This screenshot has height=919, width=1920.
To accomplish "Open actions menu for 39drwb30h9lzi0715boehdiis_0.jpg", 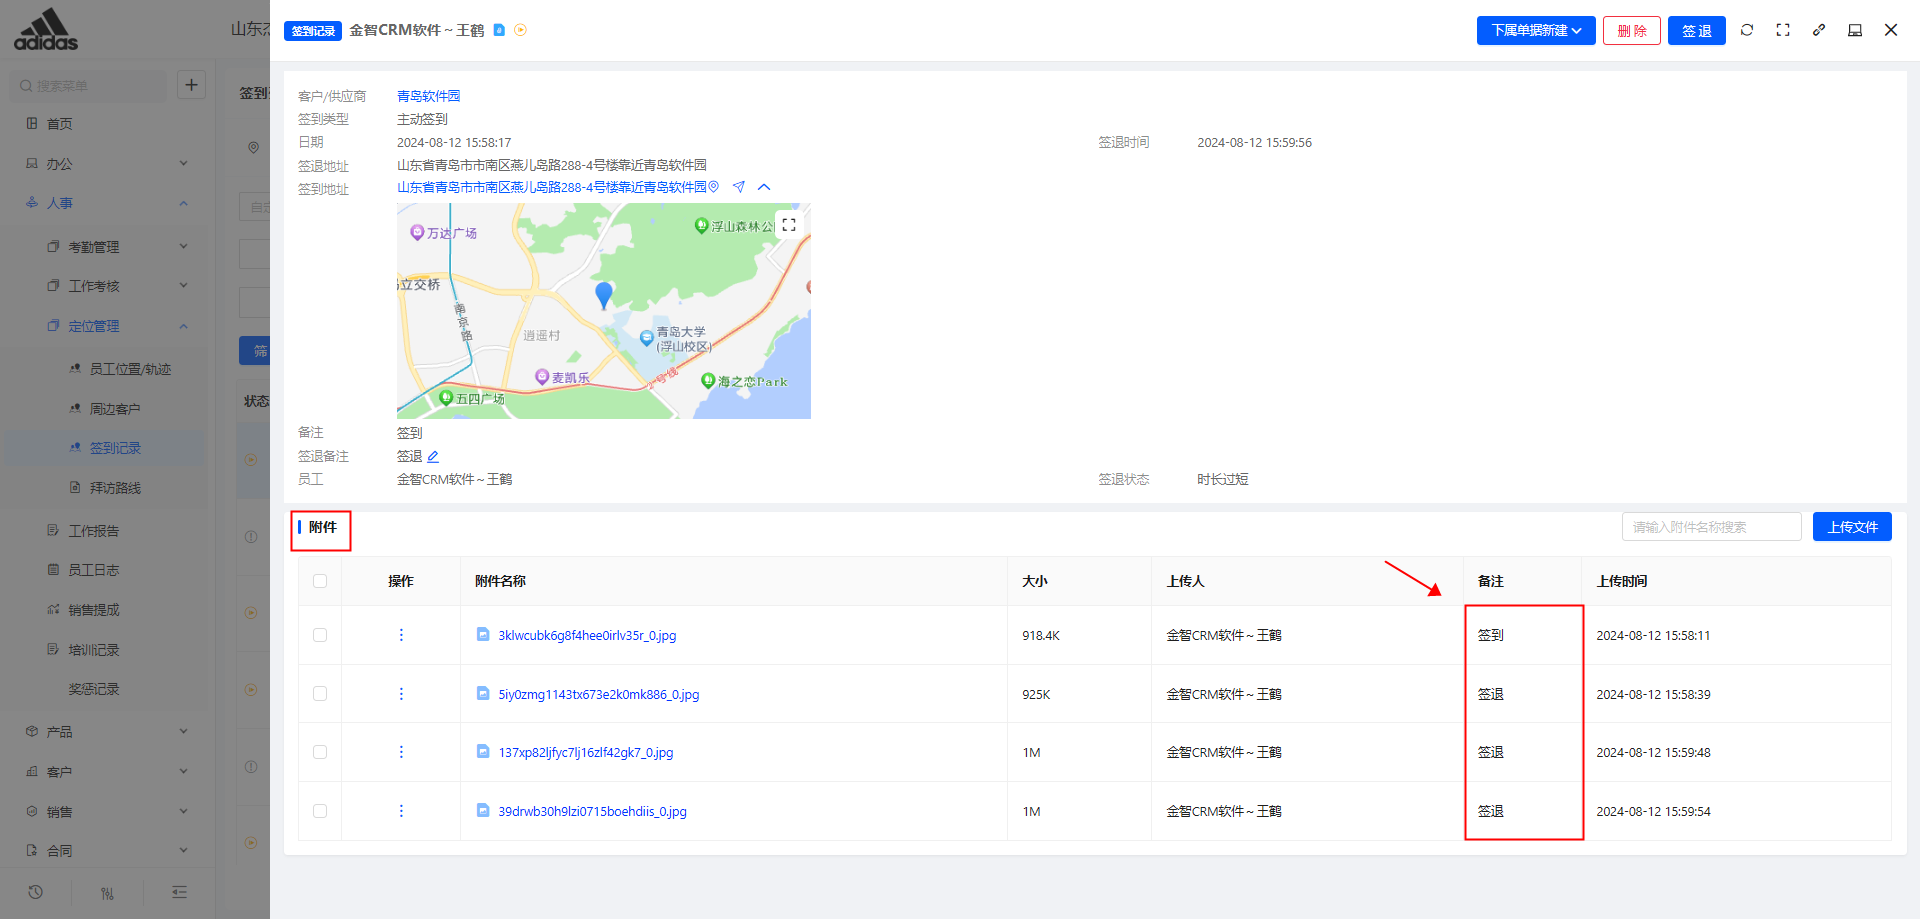I will [x=401, y=811].
